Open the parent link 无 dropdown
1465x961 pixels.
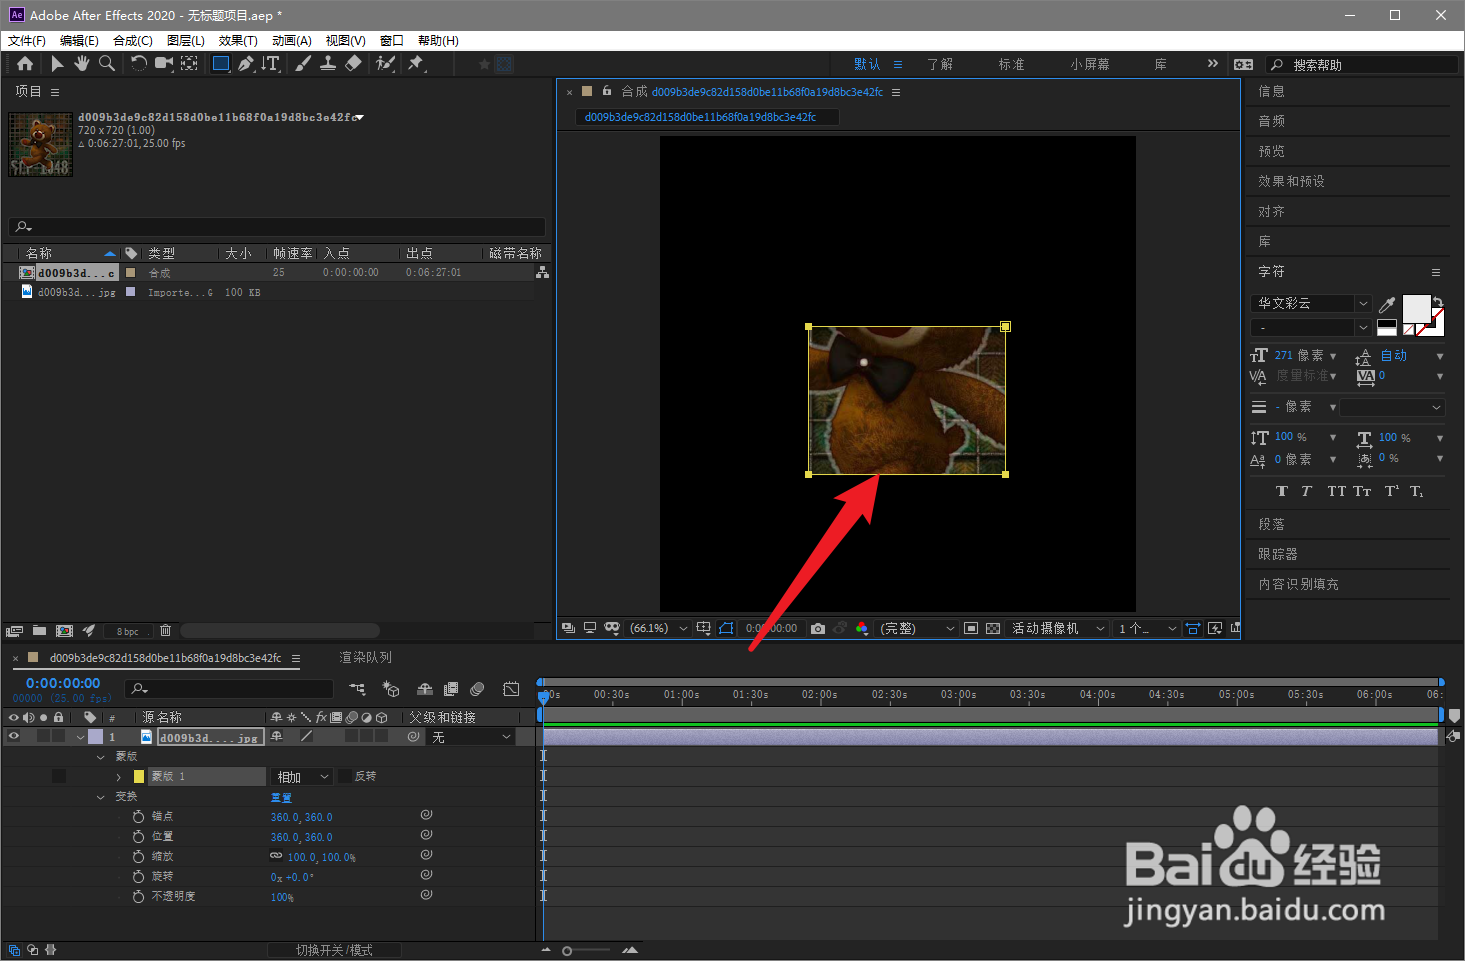pyautogui.click(x=471, y=737)
